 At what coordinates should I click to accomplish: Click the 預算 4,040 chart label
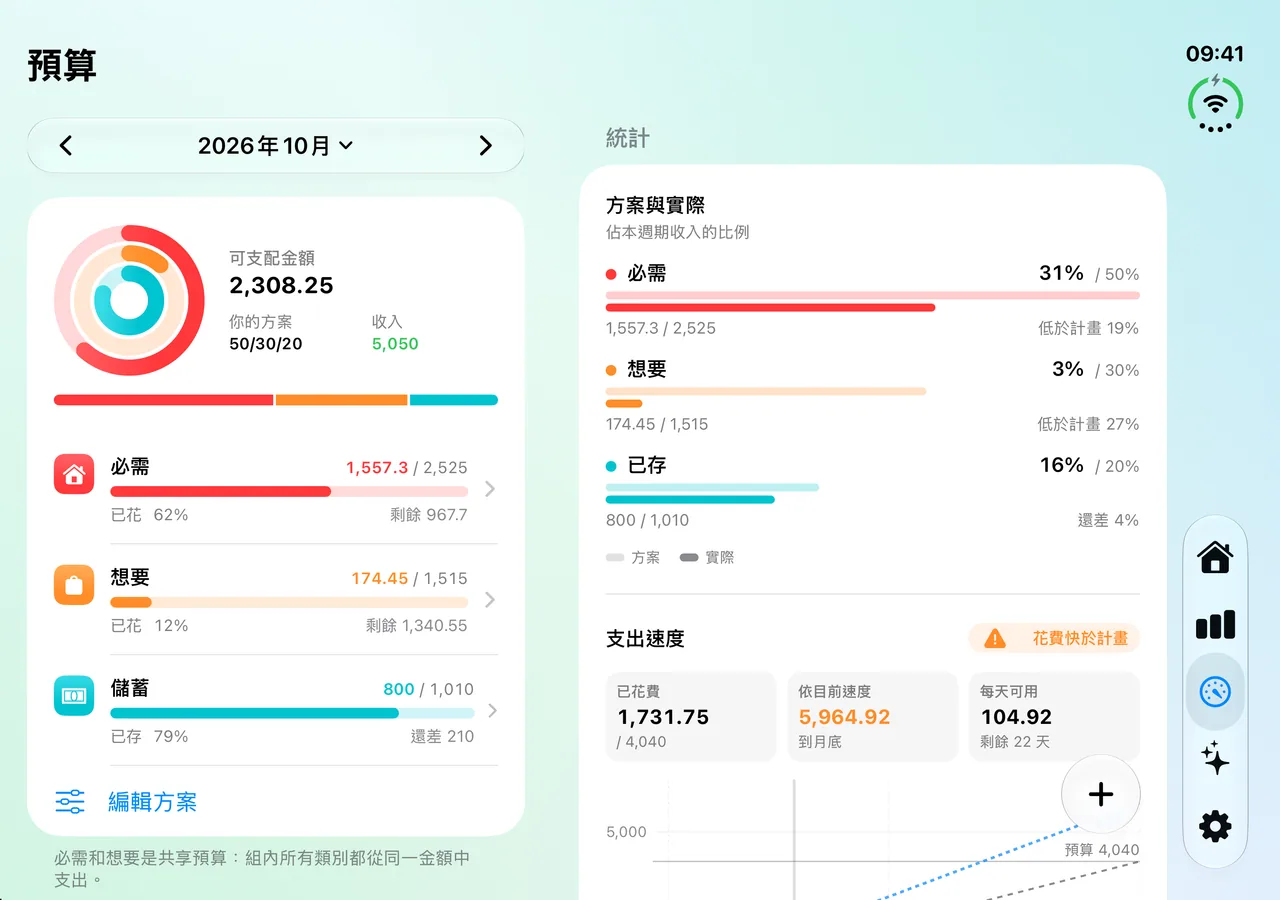pos(1102,850)
